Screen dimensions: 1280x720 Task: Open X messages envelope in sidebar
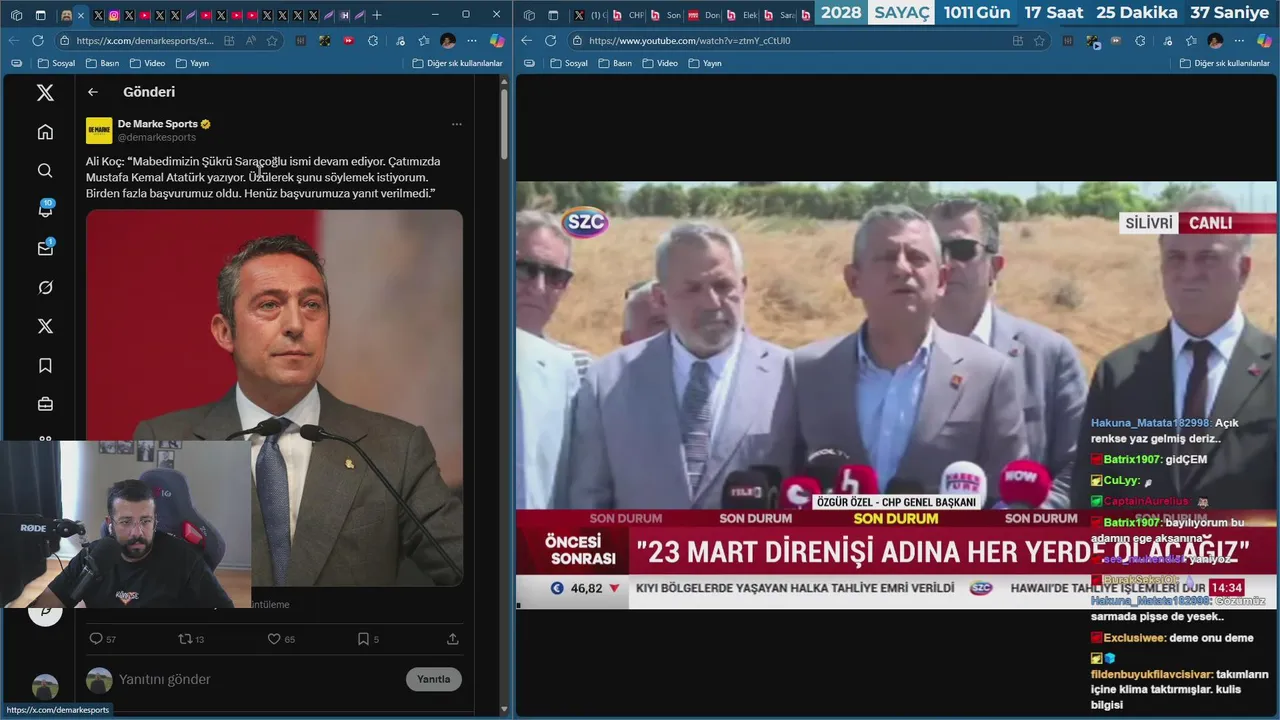tap(45, 248)
